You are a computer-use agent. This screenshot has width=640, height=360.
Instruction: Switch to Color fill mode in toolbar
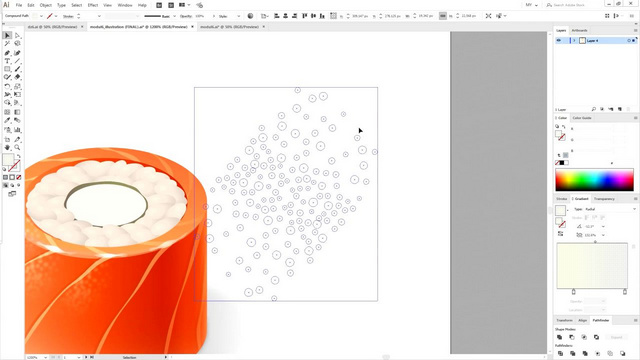point(5,177)
